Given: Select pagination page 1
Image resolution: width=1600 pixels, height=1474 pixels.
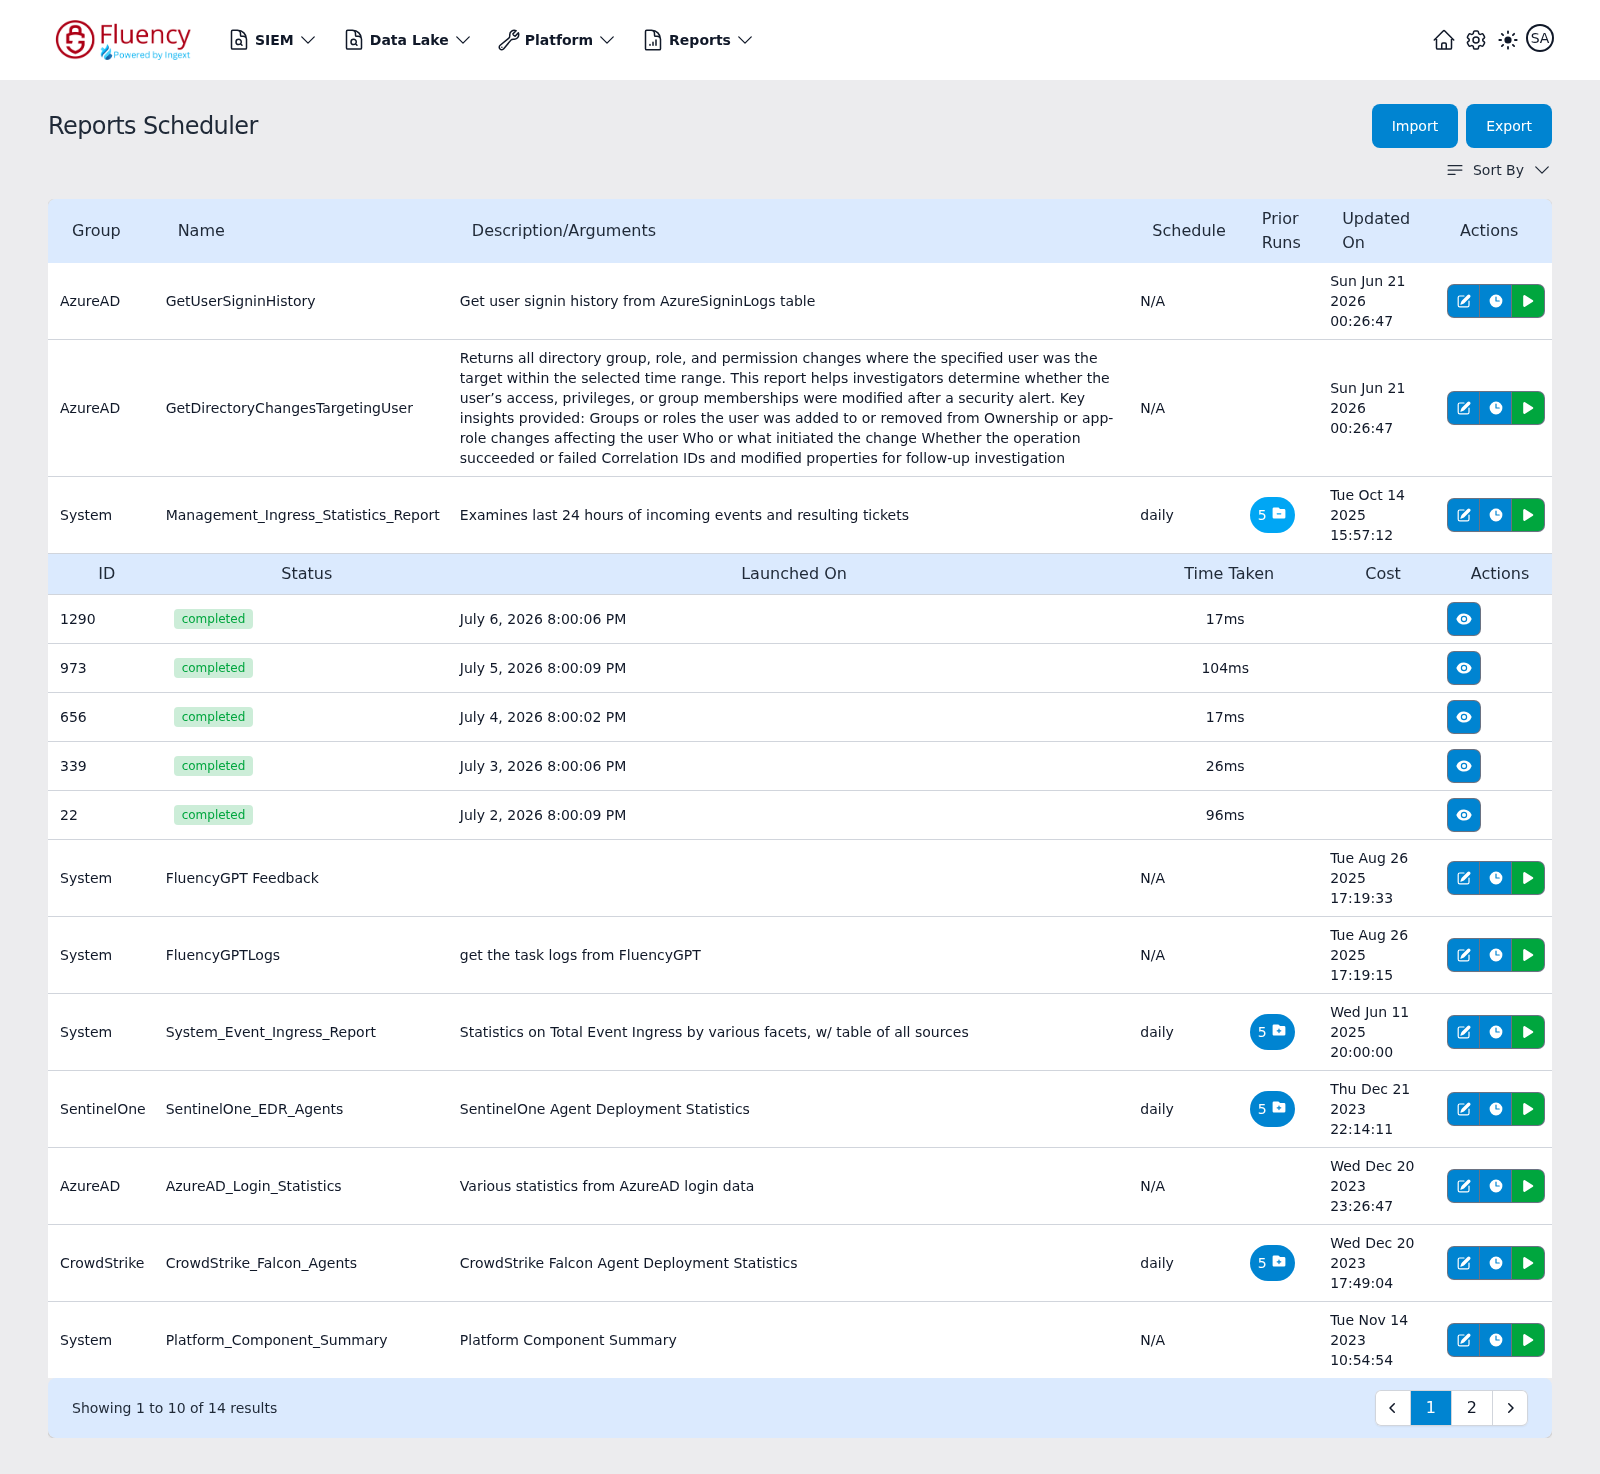Looking at the screenshot, I should [x=1431, y=1408].
